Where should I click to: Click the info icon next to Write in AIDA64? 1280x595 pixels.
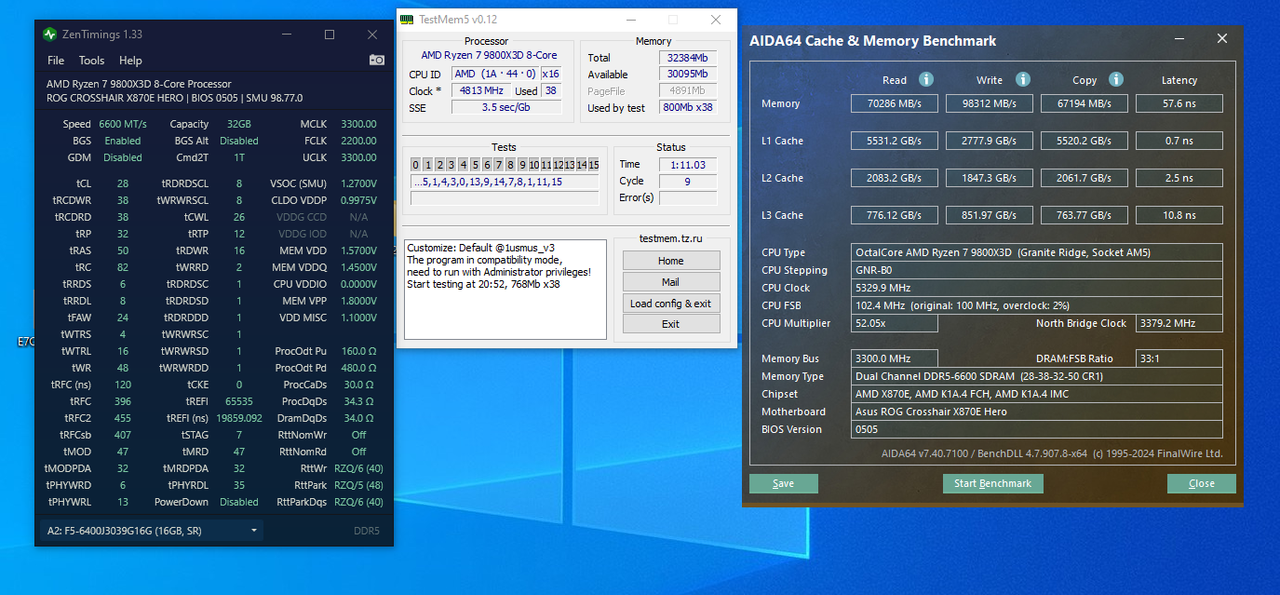click(x=1023, y=79)
